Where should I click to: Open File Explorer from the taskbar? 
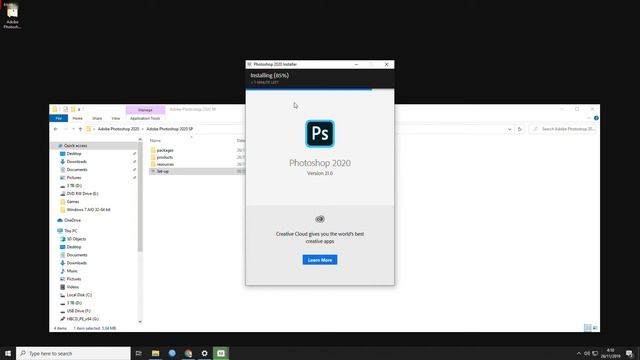click(x=156, y=353)
